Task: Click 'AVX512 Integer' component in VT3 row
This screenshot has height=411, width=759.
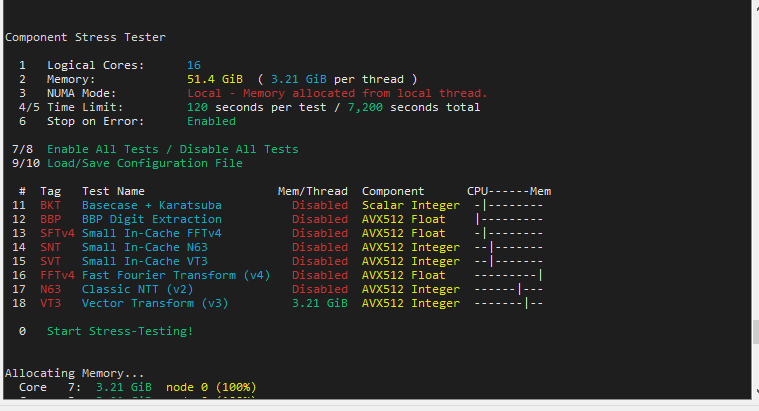Action: click(410, 304)
